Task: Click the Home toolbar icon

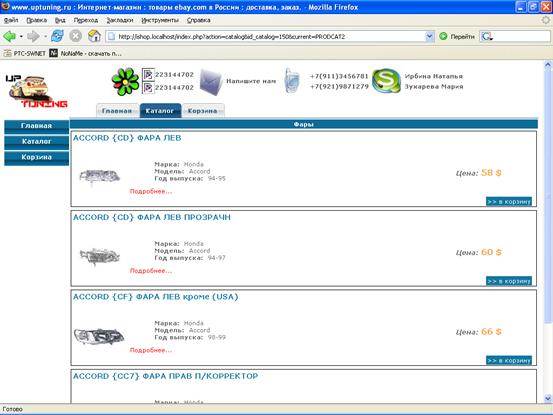Action: 94,36
